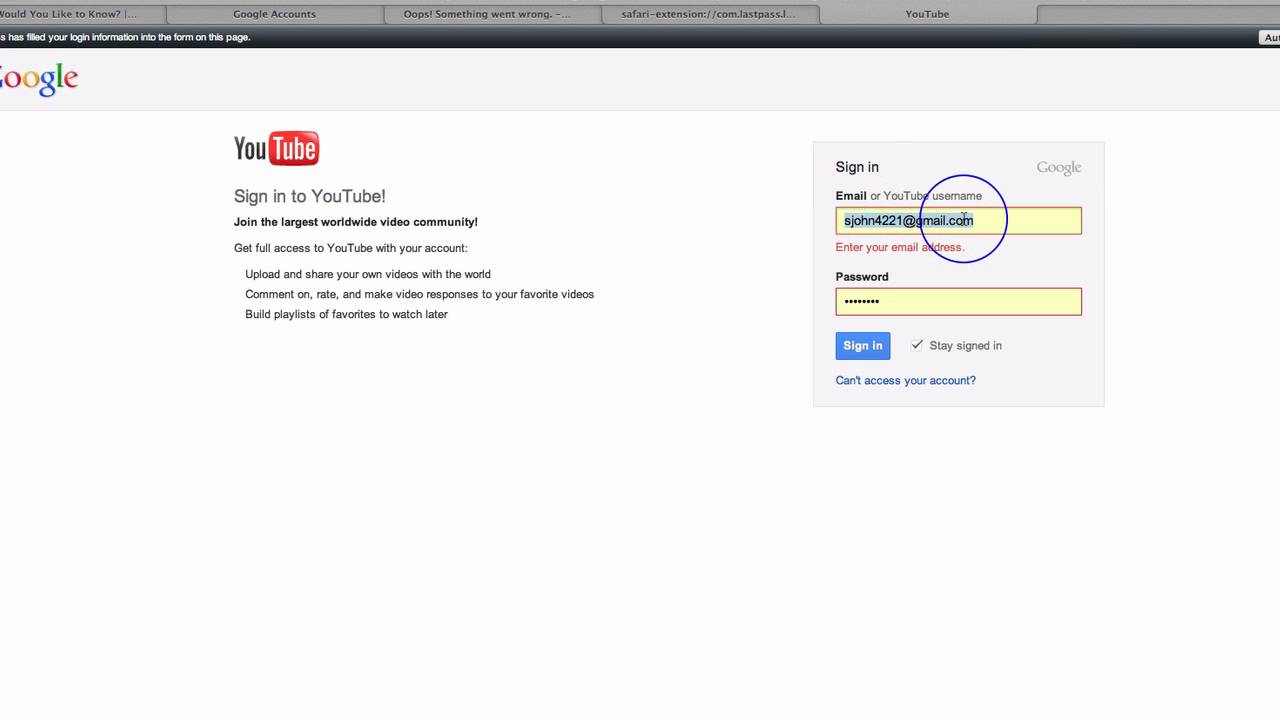
Task: Click 'Build playlists of favorites to watch later'
Action: 346,314
